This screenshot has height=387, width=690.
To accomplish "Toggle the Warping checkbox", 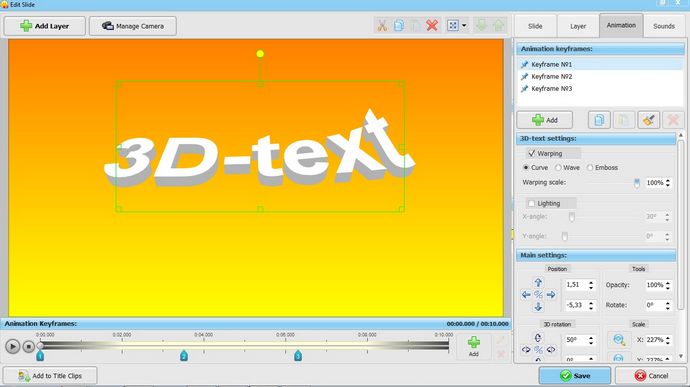I will tap(531, 153).
